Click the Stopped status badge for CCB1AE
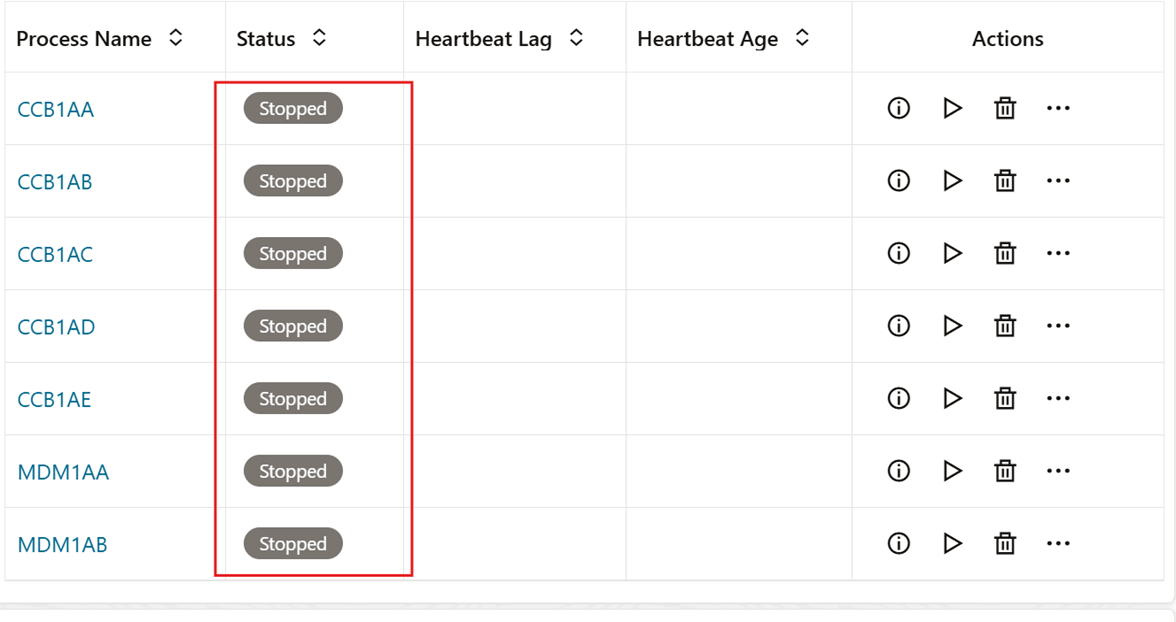 293,399
